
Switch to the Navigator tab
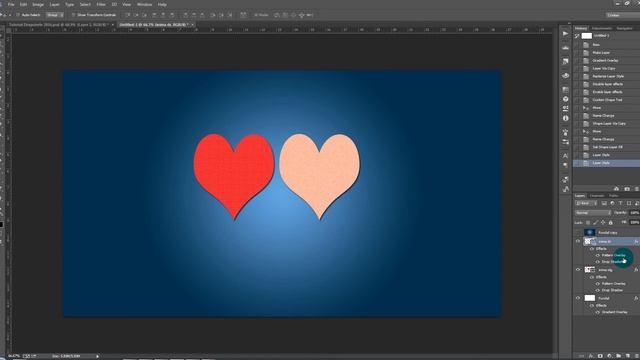pos(624,28)
